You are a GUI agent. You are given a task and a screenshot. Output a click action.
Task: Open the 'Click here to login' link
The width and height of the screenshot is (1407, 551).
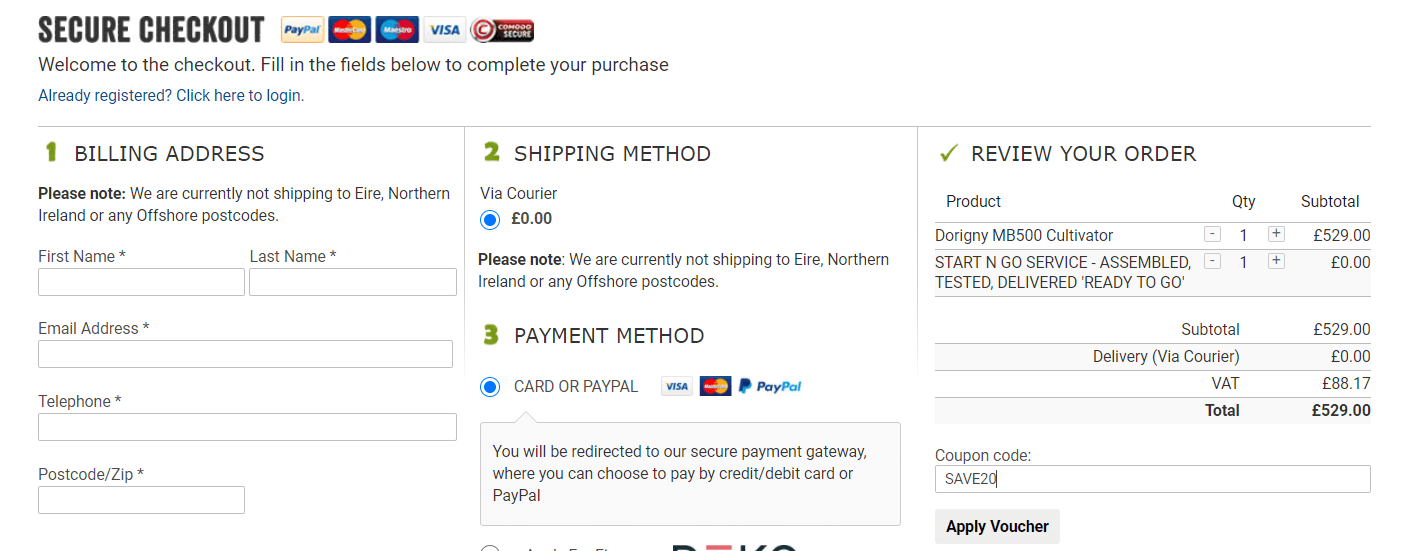click(238, 96)
